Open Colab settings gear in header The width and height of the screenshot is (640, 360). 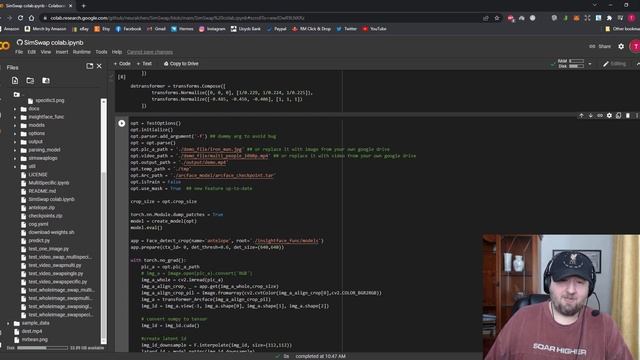(621, 47)
